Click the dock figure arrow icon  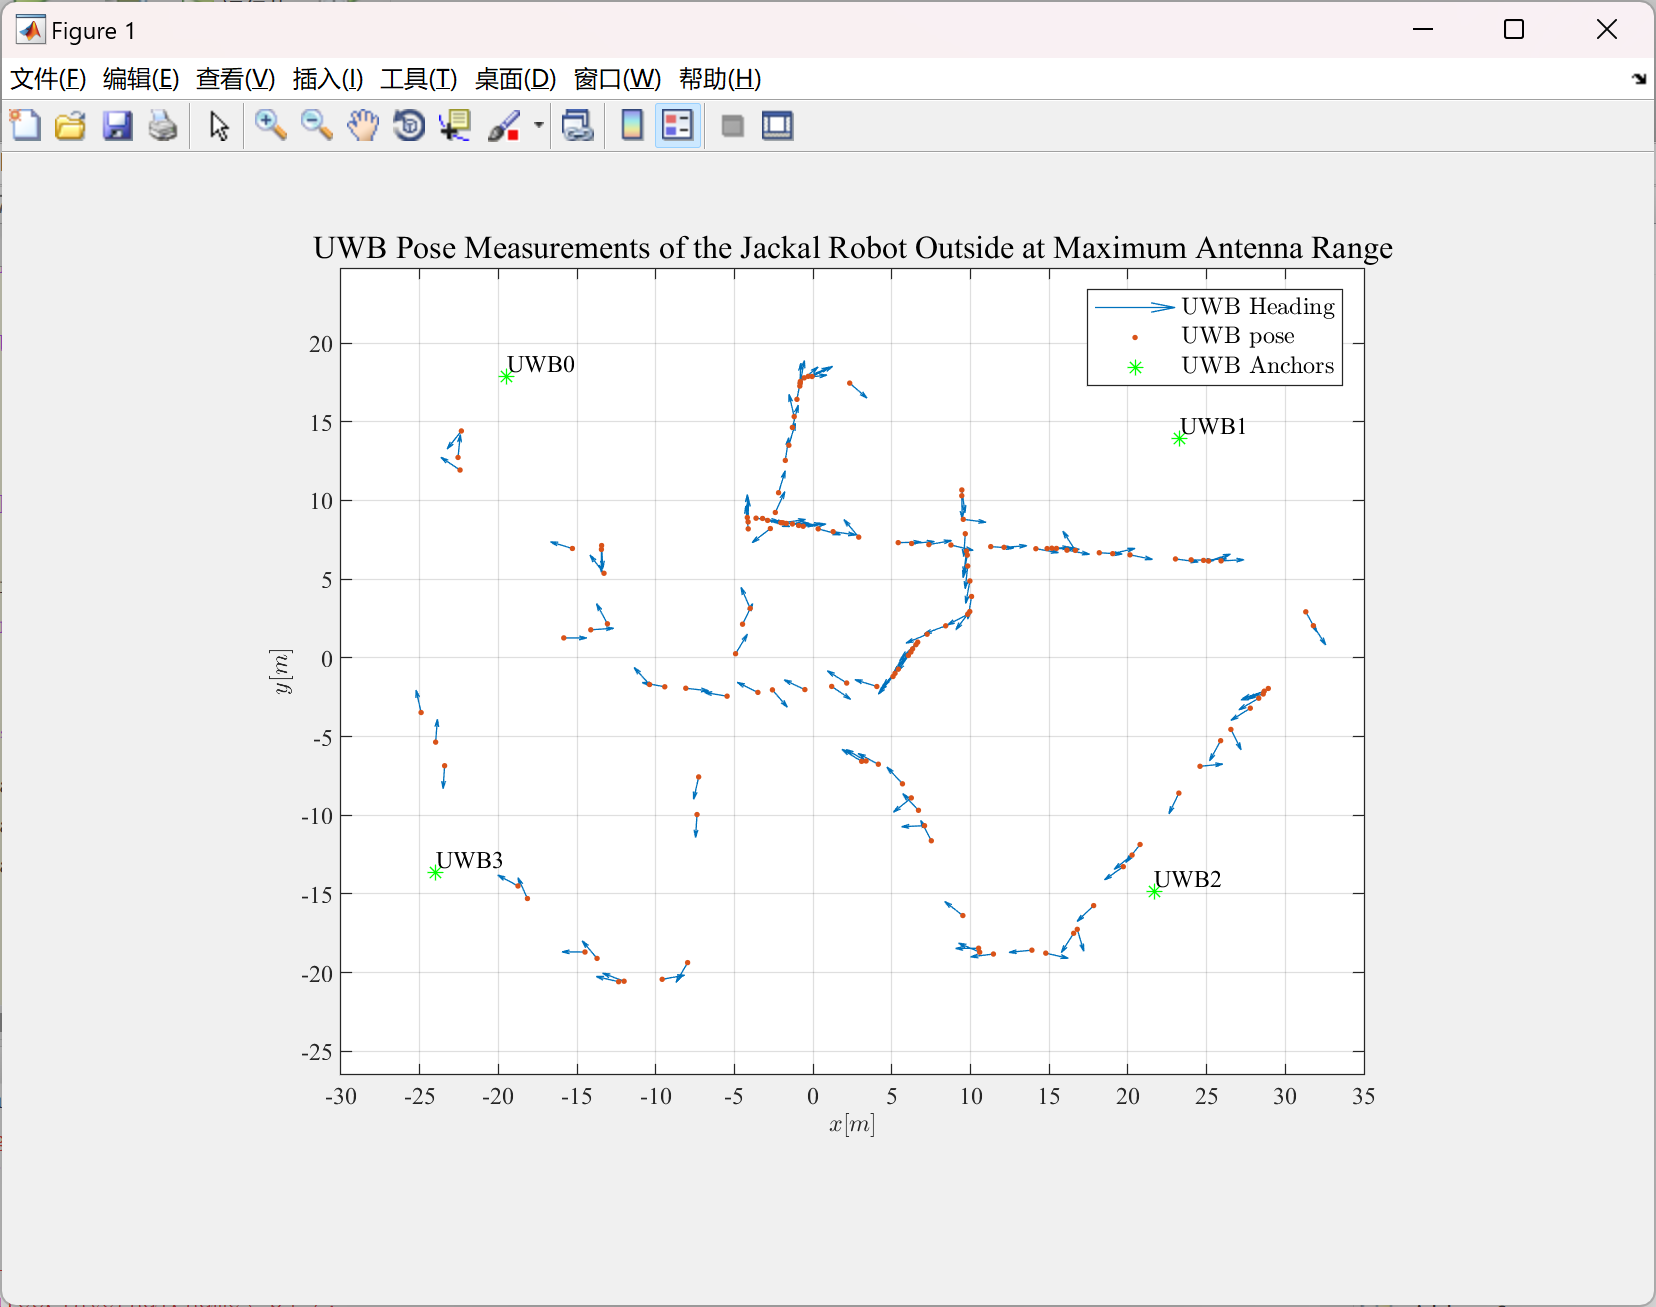click(x=1639, y=79)
